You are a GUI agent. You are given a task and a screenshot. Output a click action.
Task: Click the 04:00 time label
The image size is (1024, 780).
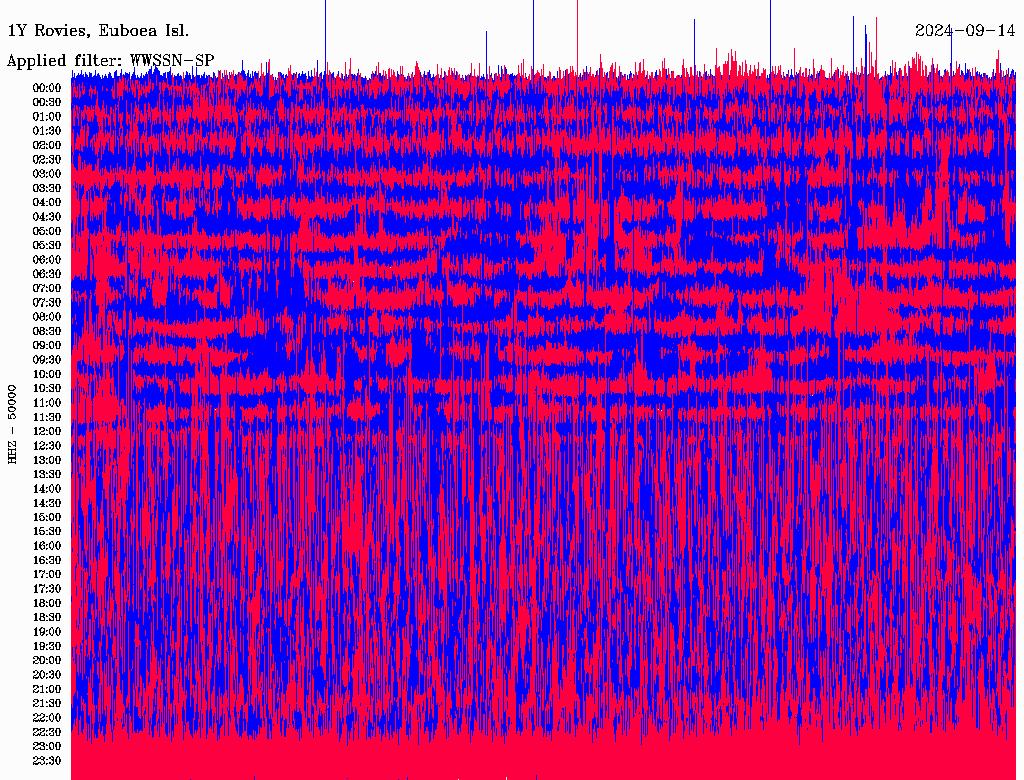[x=47, y=202]
